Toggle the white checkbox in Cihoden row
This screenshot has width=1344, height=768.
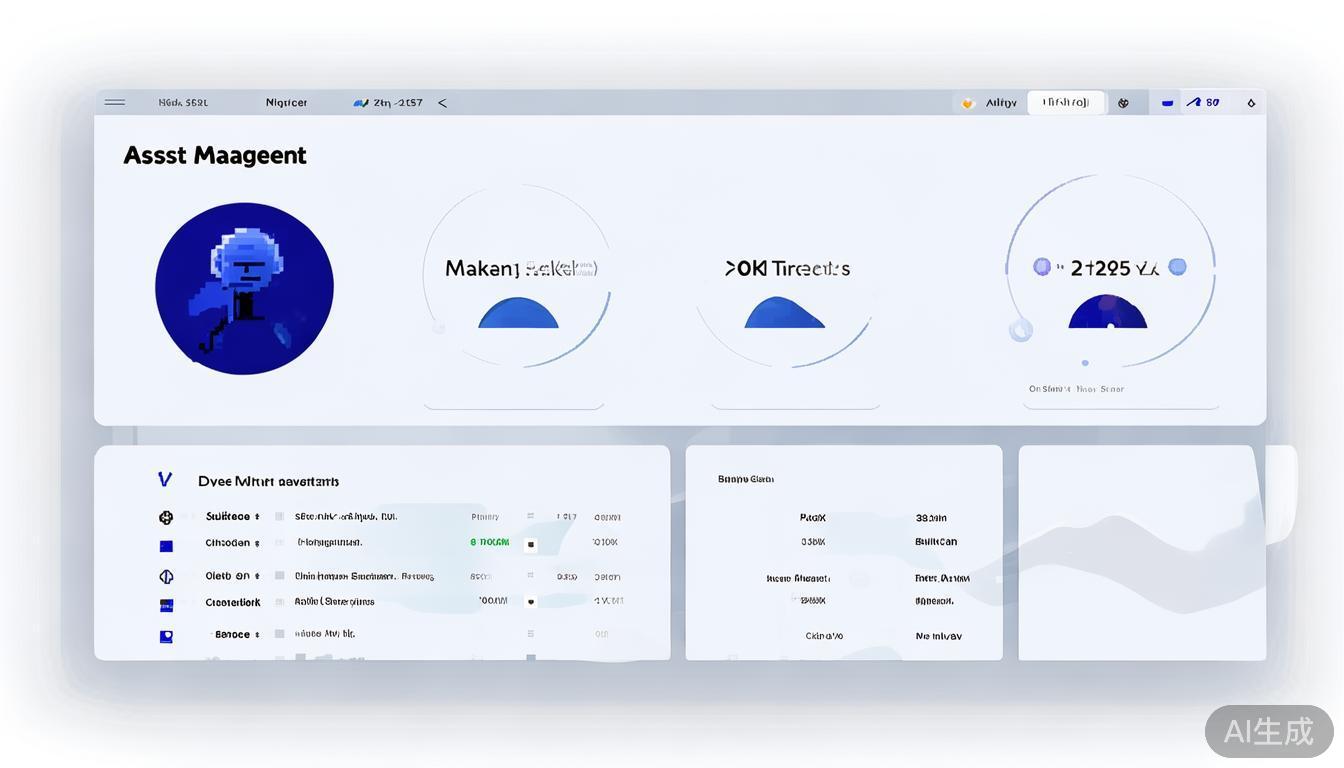530,545
